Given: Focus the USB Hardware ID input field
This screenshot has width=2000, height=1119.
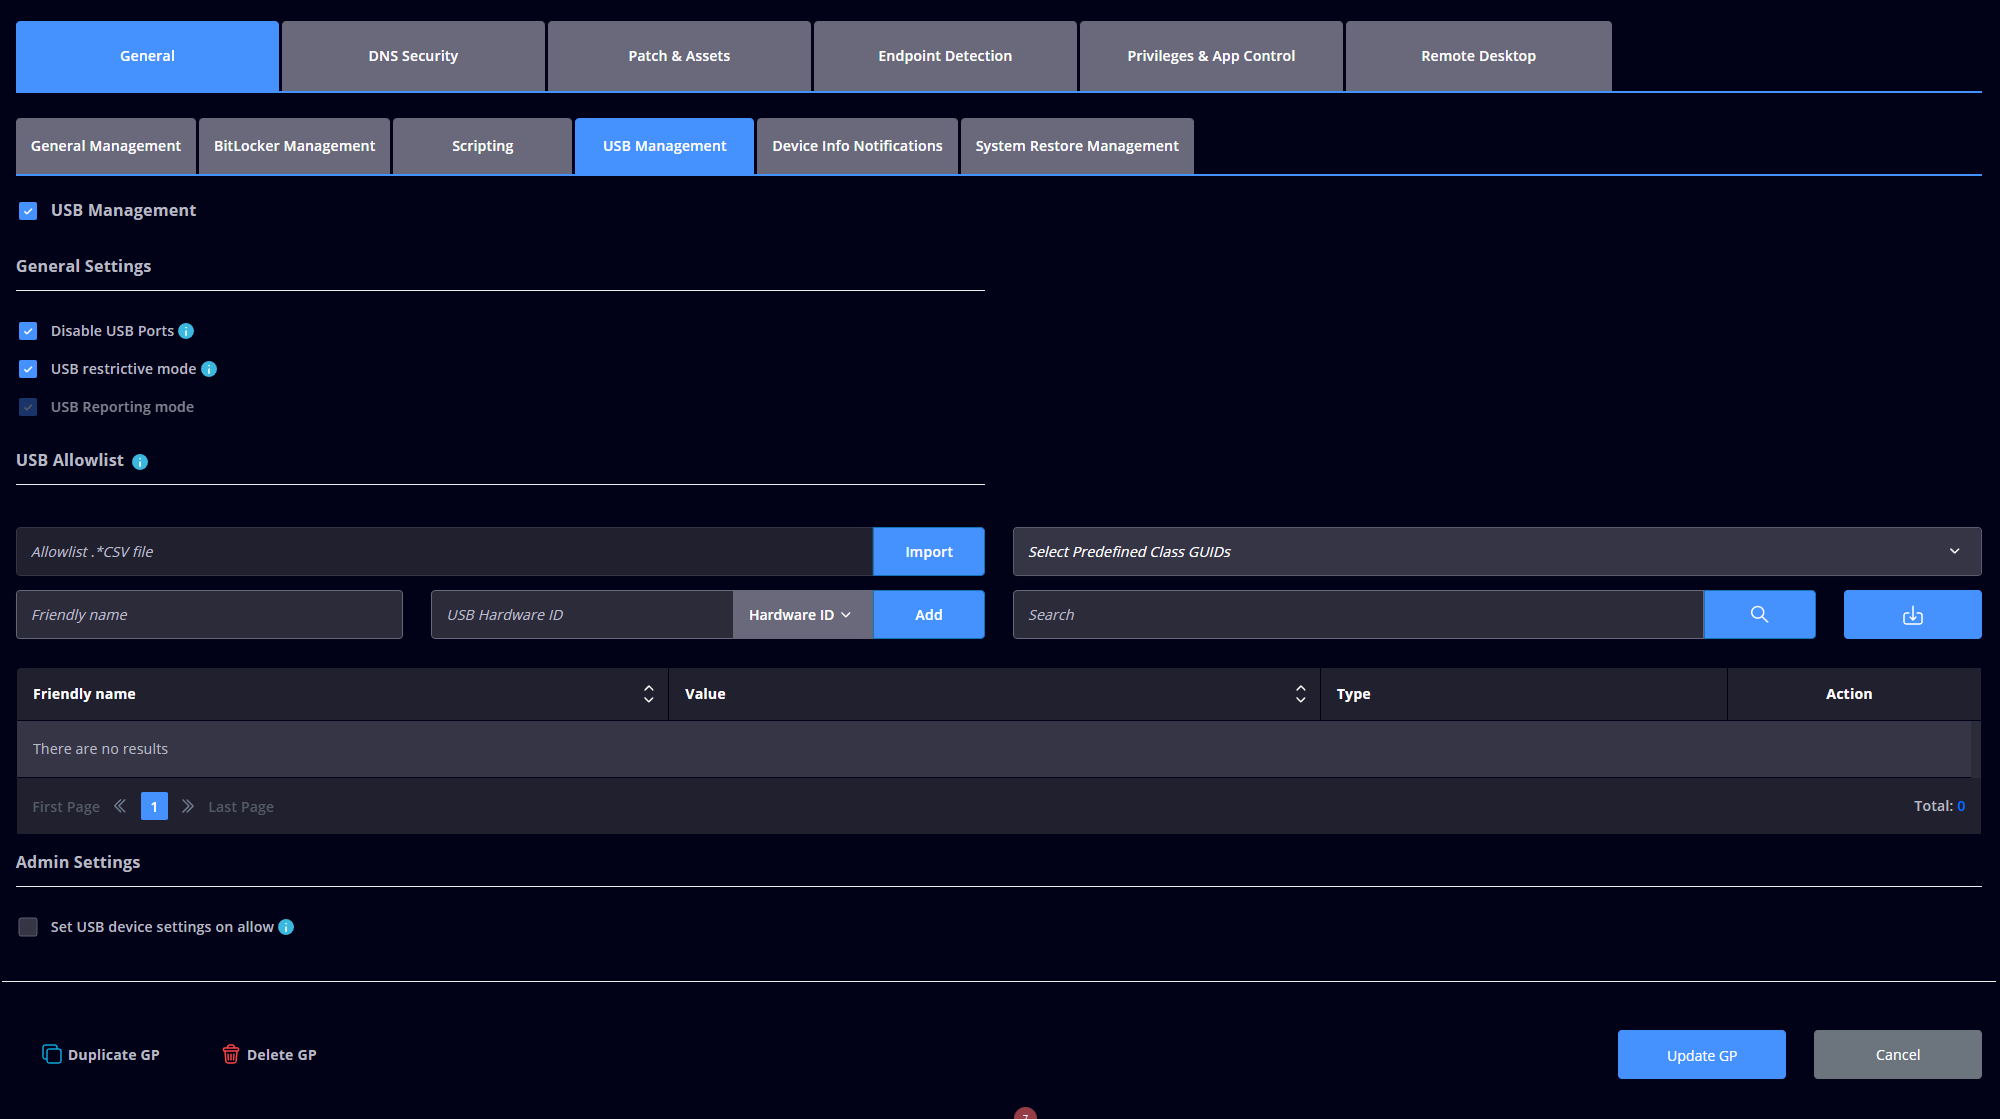Looking at the screenshot, I should [582, 614].
